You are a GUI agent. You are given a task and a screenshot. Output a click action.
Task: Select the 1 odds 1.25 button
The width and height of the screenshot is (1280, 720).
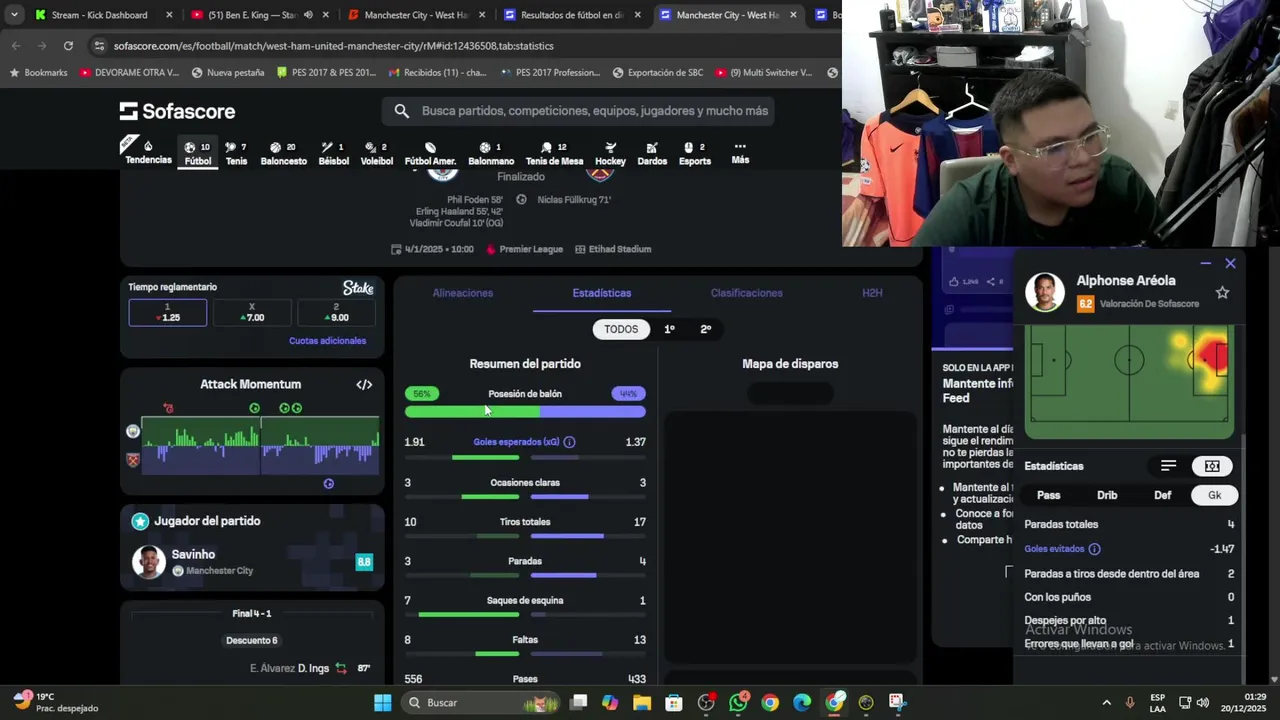(168, 313)
